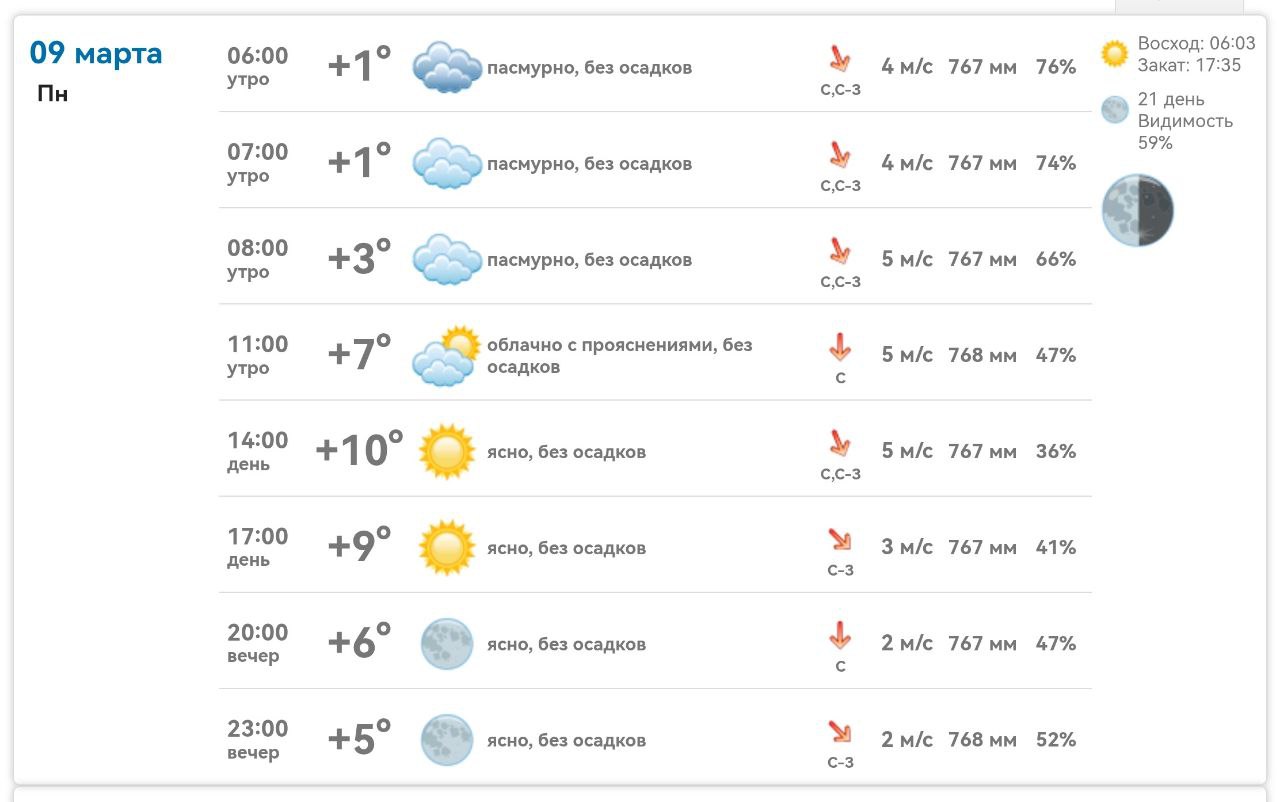Click the large moon phase image
Image resolution: width=1280 pixels, height=802 pixels.
[x=1138, y=210]
